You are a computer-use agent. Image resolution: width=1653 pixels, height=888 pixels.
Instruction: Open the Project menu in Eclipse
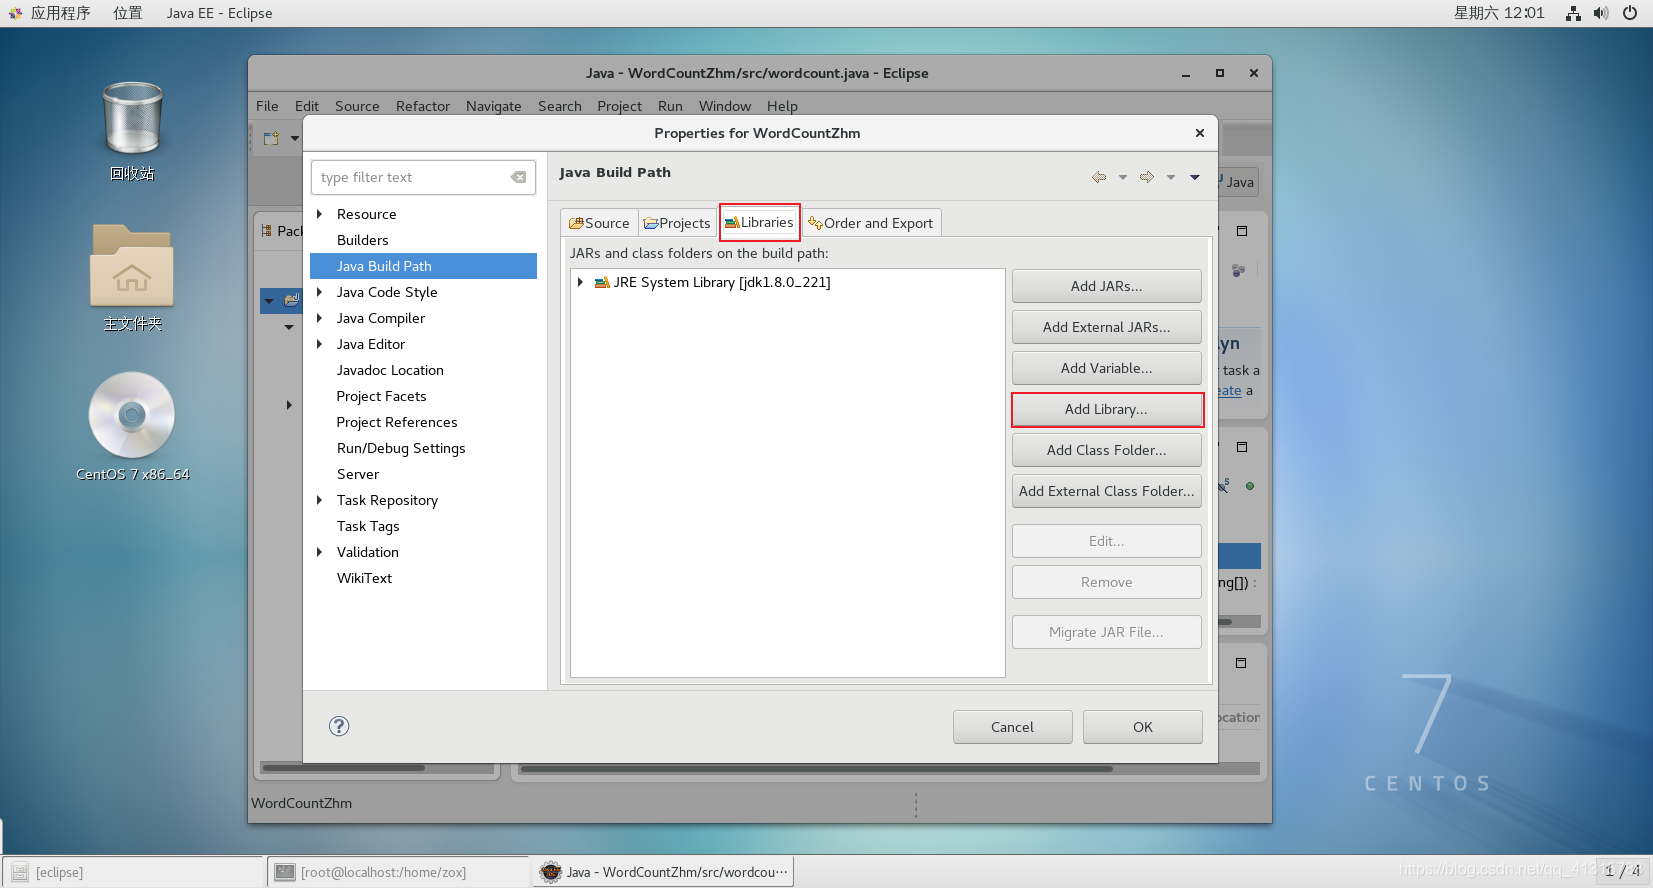[x=620, y=106]
